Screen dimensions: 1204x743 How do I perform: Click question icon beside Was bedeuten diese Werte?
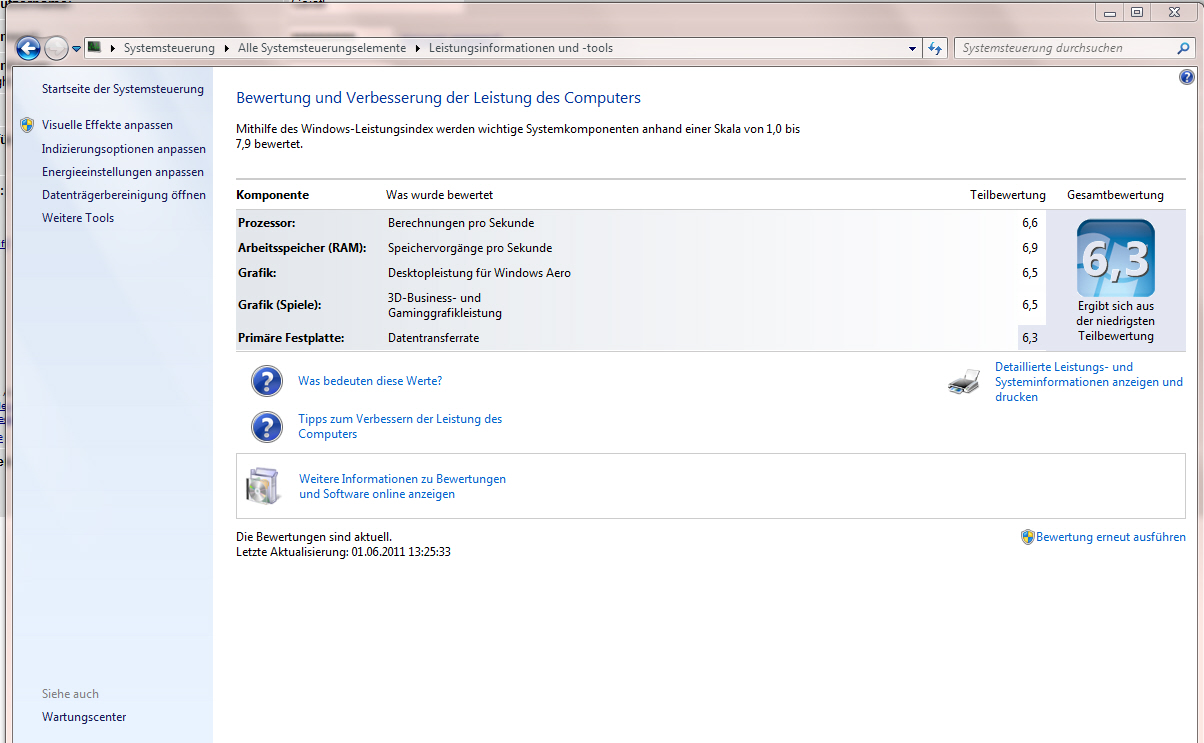pos(267,381)
